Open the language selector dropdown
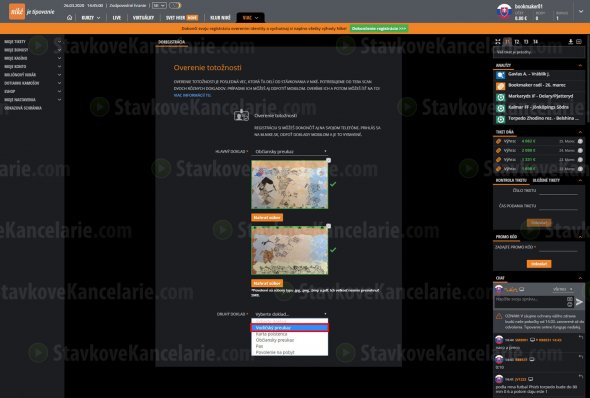This screenshot has height=398, width=590. click(x=159, y=5)
